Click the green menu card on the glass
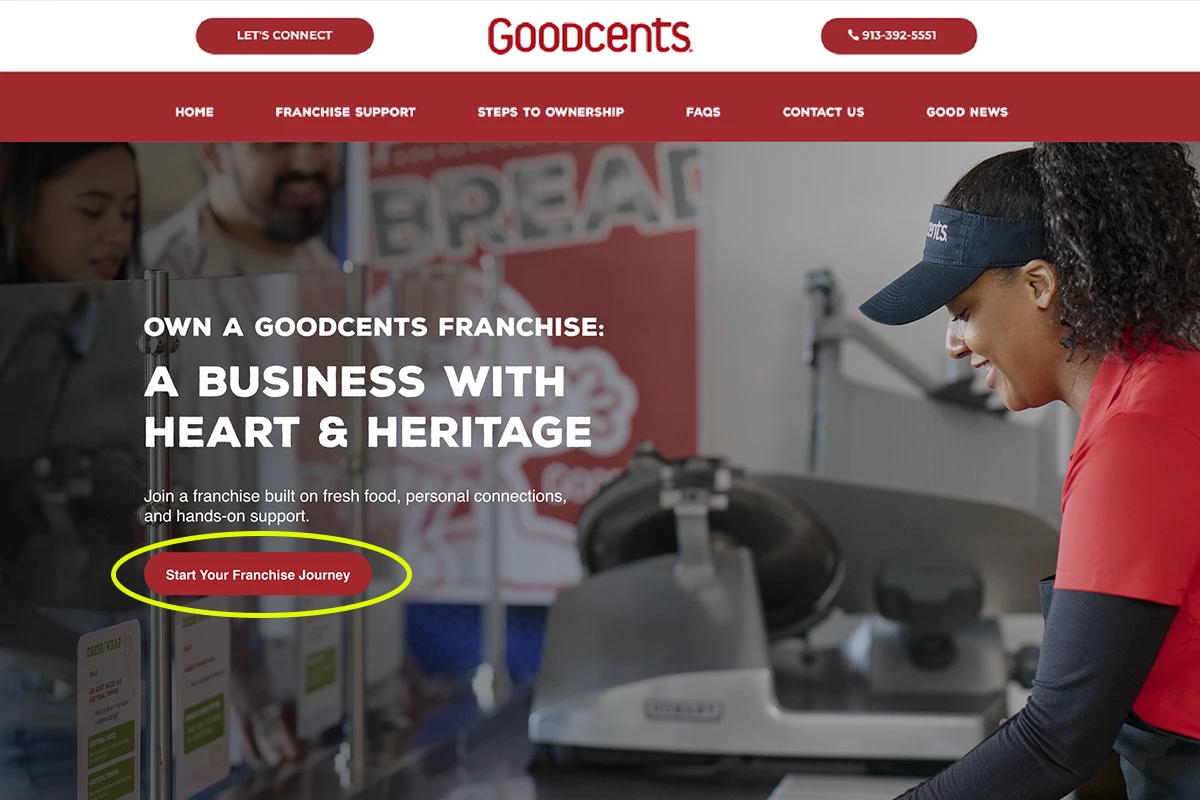The height and width of the screenshot is (800, 1200). point(108,710)
